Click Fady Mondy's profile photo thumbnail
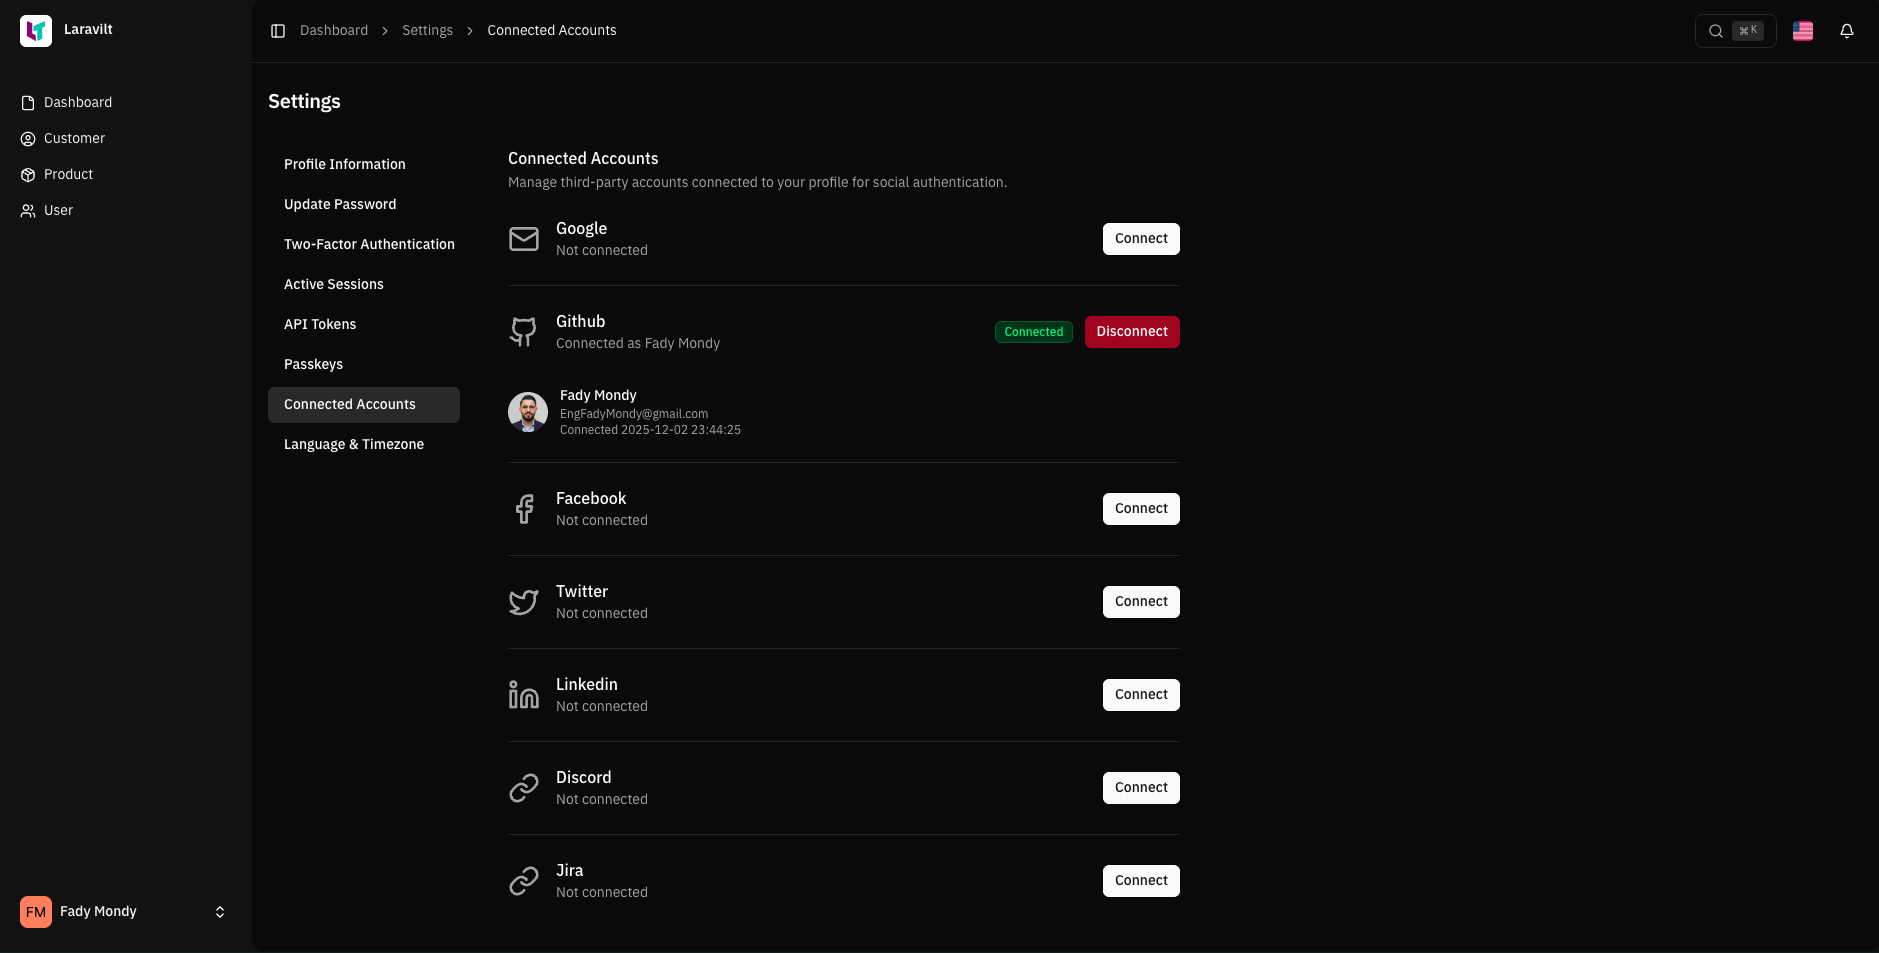 528,412
